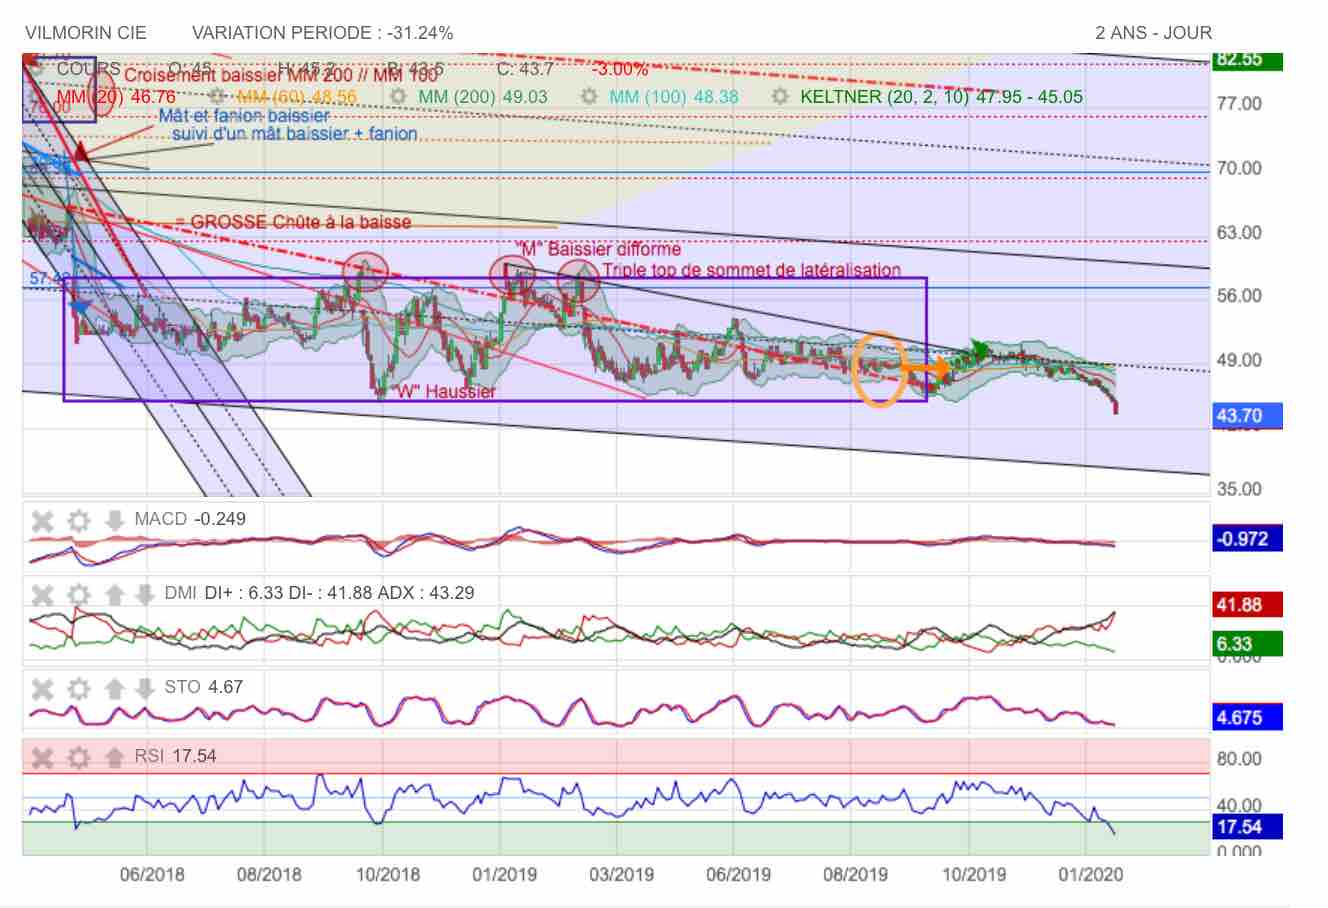Viewport: 1328px width, 908px height.
Task: Remove the MACD indicator with its X icon
Action: (x=42, y=520)
